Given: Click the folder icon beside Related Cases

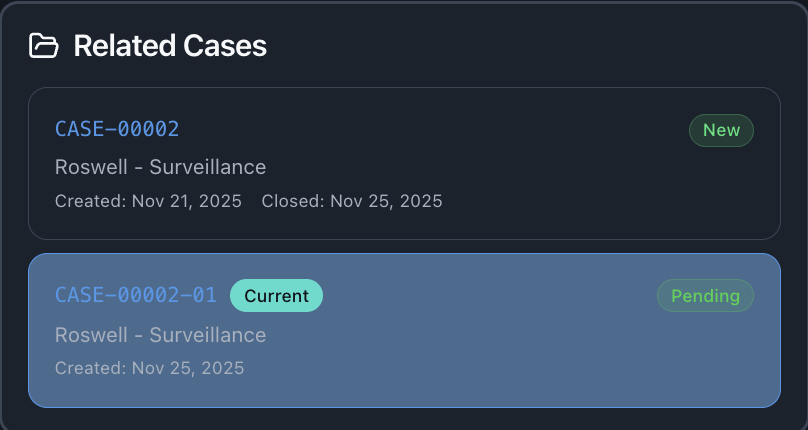Looking at the screenshot, I should [x=43, y=46].
